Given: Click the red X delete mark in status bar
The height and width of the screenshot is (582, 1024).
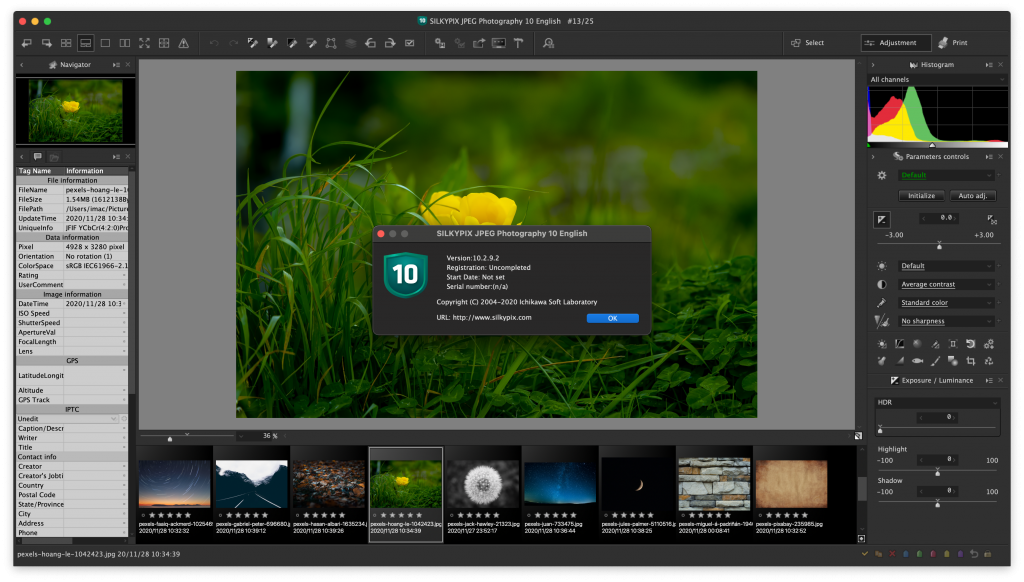Looking at the screenshot, I should (892, 554).
